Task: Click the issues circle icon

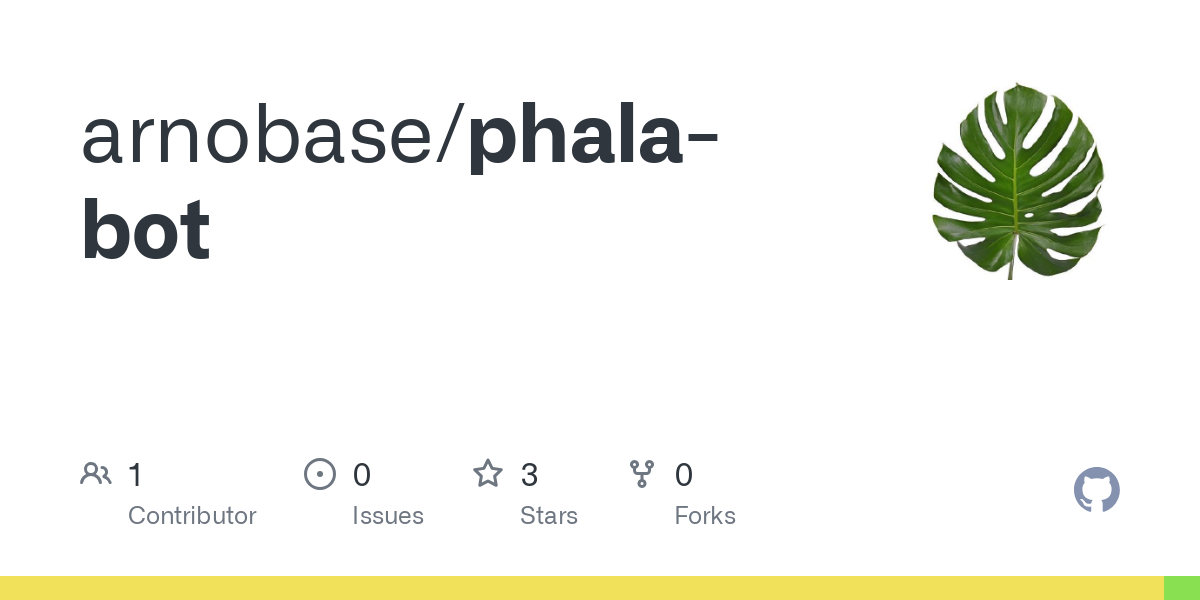Action: [320, 474]
